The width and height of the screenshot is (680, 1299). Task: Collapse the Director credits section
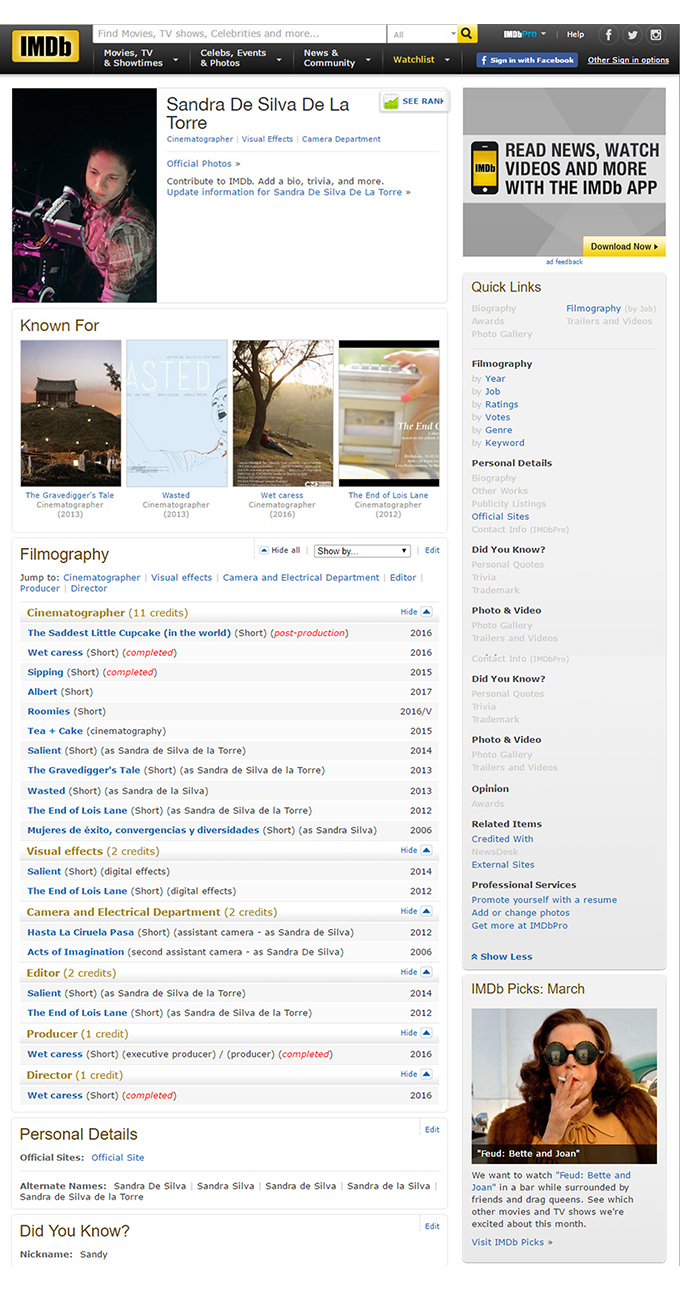click(x=416, y=1075)
